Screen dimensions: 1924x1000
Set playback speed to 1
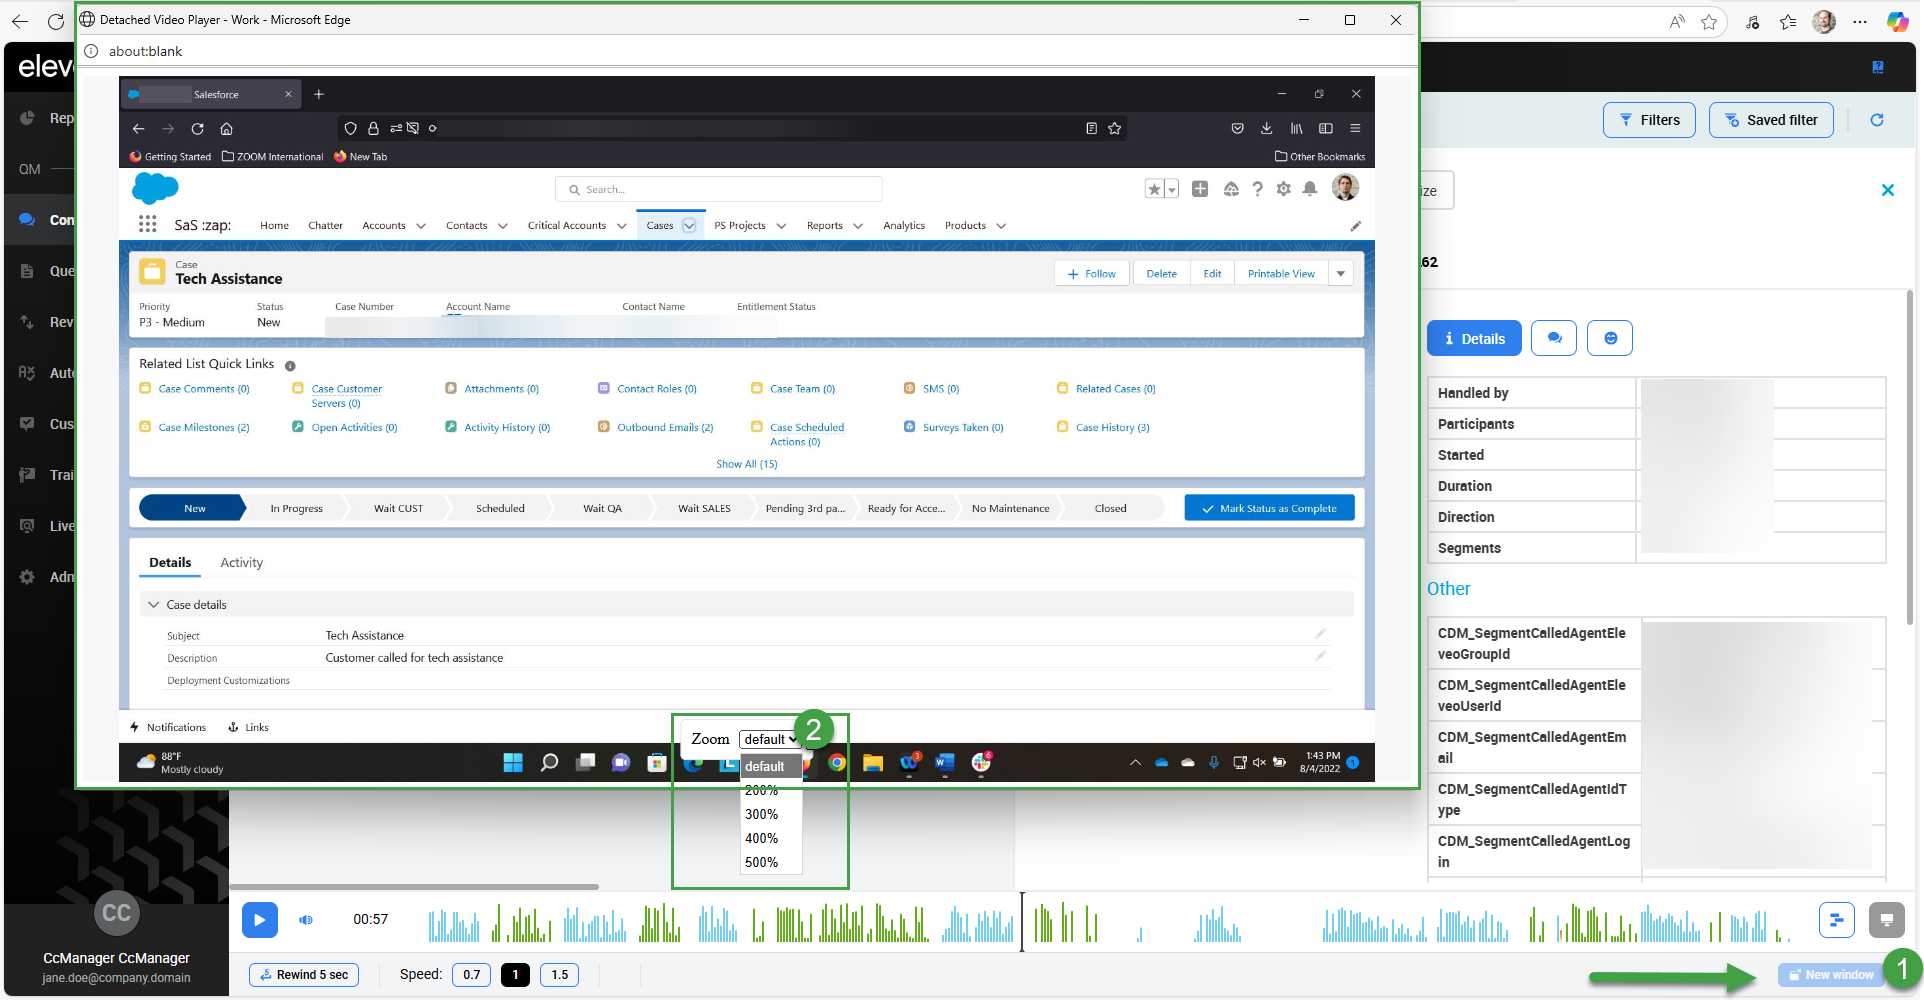coord(515,975)
